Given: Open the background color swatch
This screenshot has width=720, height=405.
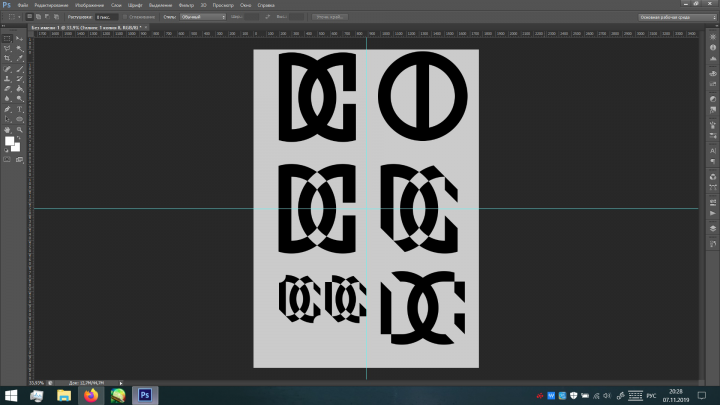Looking at the screenshot, I should (x=17, y=148).
